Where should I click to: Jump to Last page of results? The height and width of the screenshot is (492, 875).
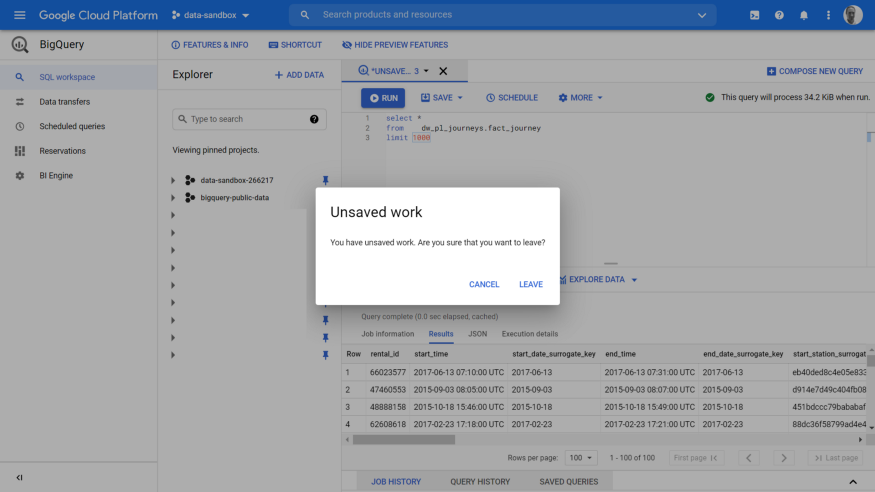(x=835, y=458)
